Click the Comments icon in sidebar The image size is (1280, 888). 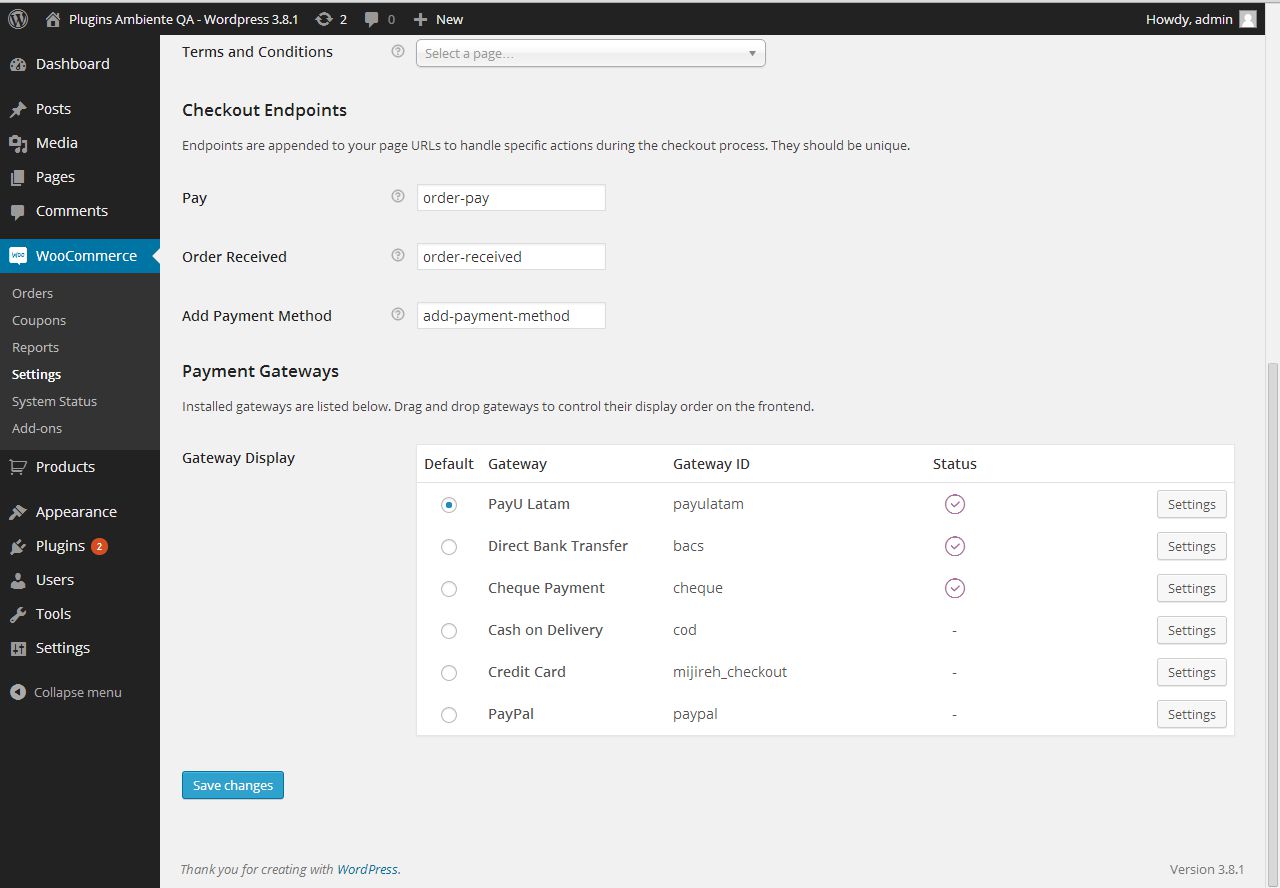tap(18, 211)
